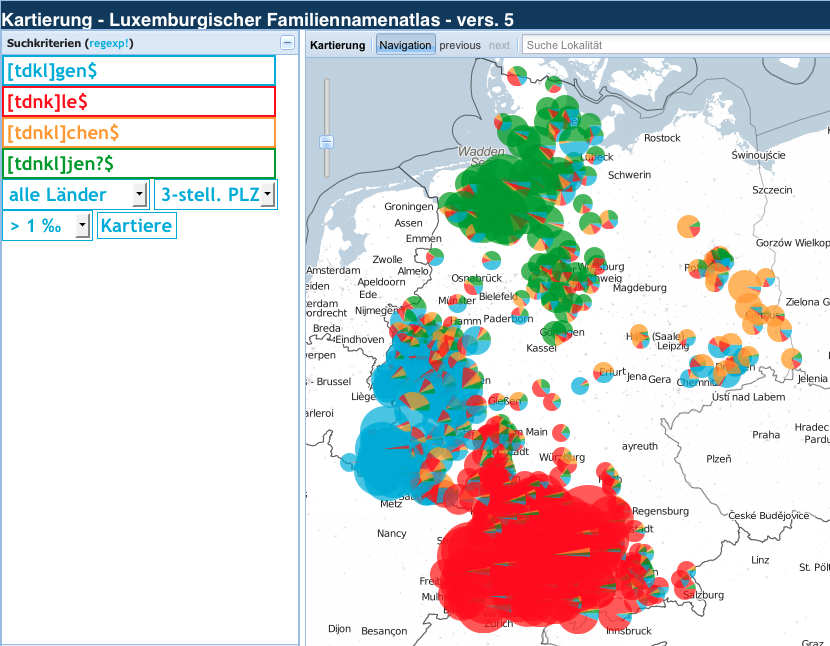Click 'next' in the map toolbar

pyautogui.click(x=499, y=45)
